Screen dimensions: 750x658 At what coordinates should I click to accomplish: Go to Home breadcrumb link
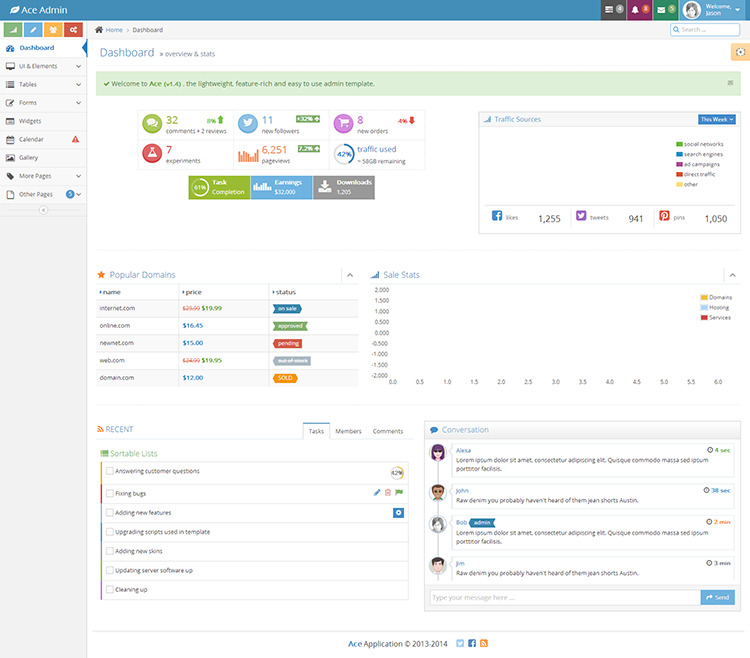114,30
